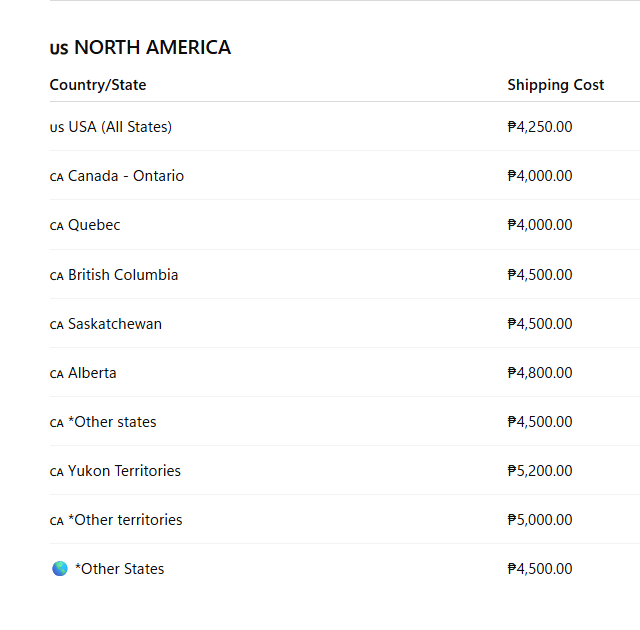The height and width of the screenshot is (630, 640).
Task: Click the Country/State column header
Action: pyautogui.click(x=98, y=85)
